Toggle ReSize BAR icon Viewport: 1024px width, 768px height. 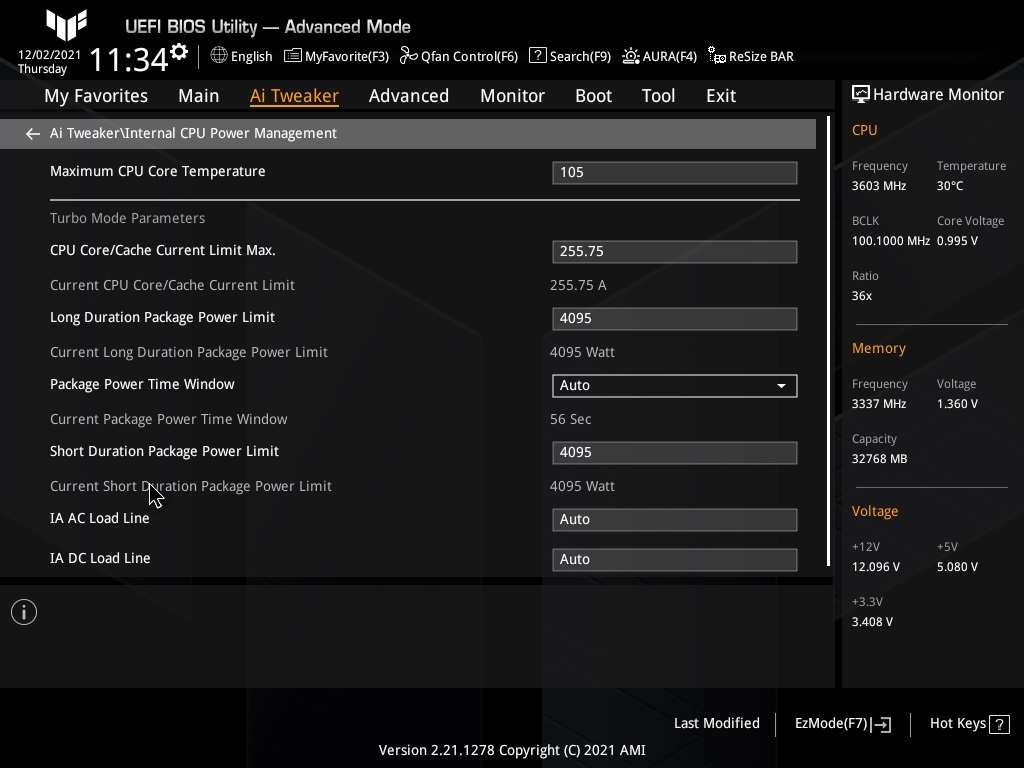(716, 56)
